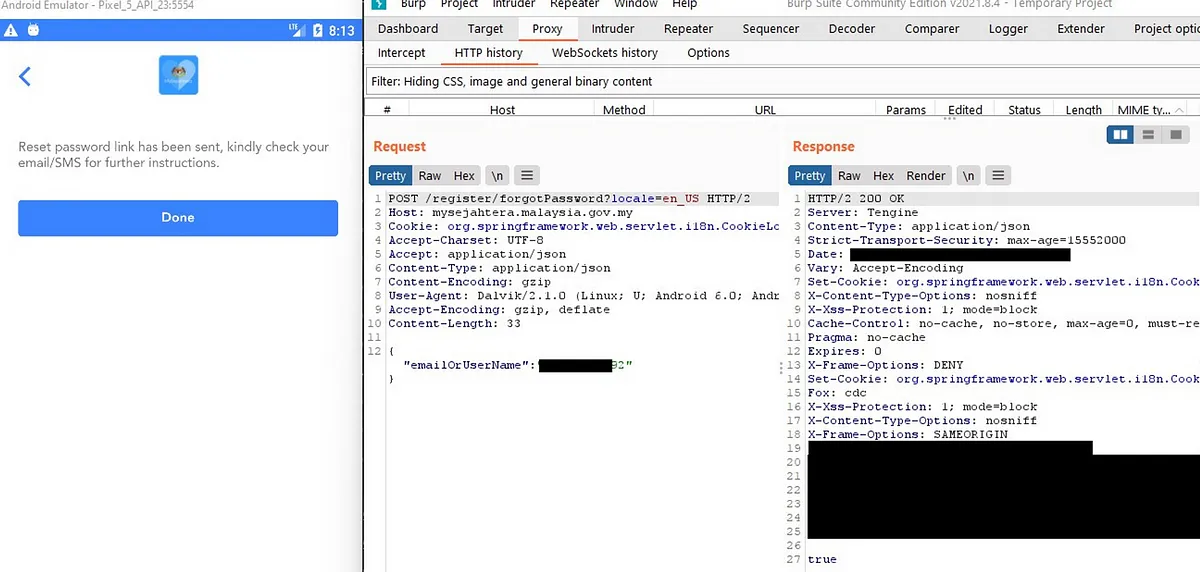Screen dimensions: 1200x572
Task: Open the Request pane hamburger options menu
Action: click(528, 176)
